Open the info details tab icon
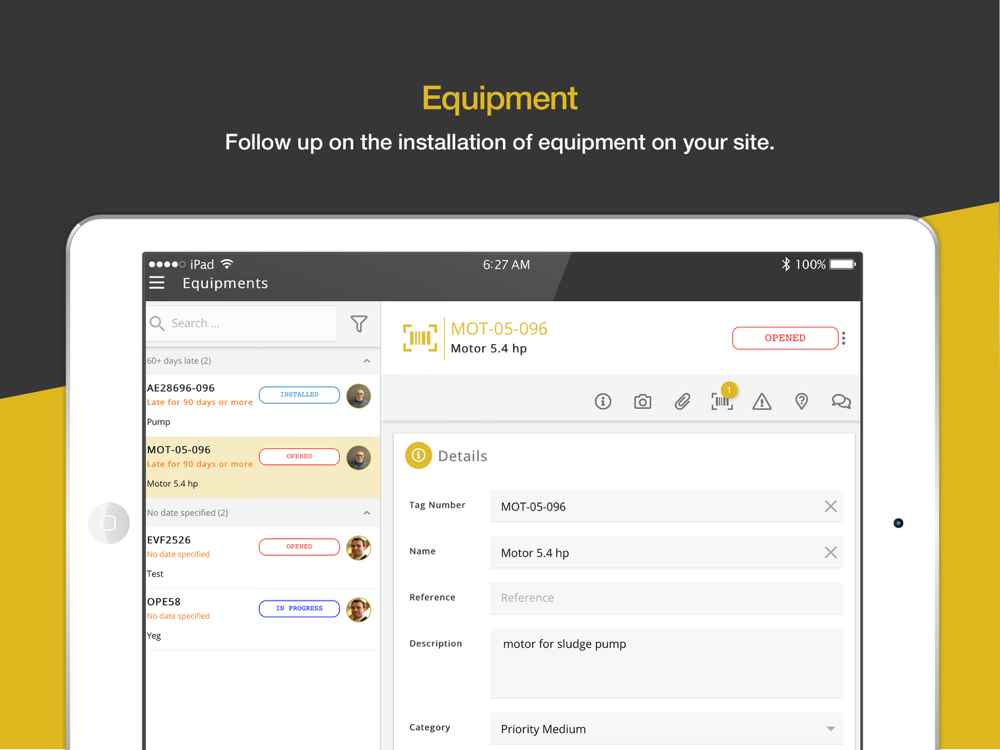1000x750 pixels. 603,401
